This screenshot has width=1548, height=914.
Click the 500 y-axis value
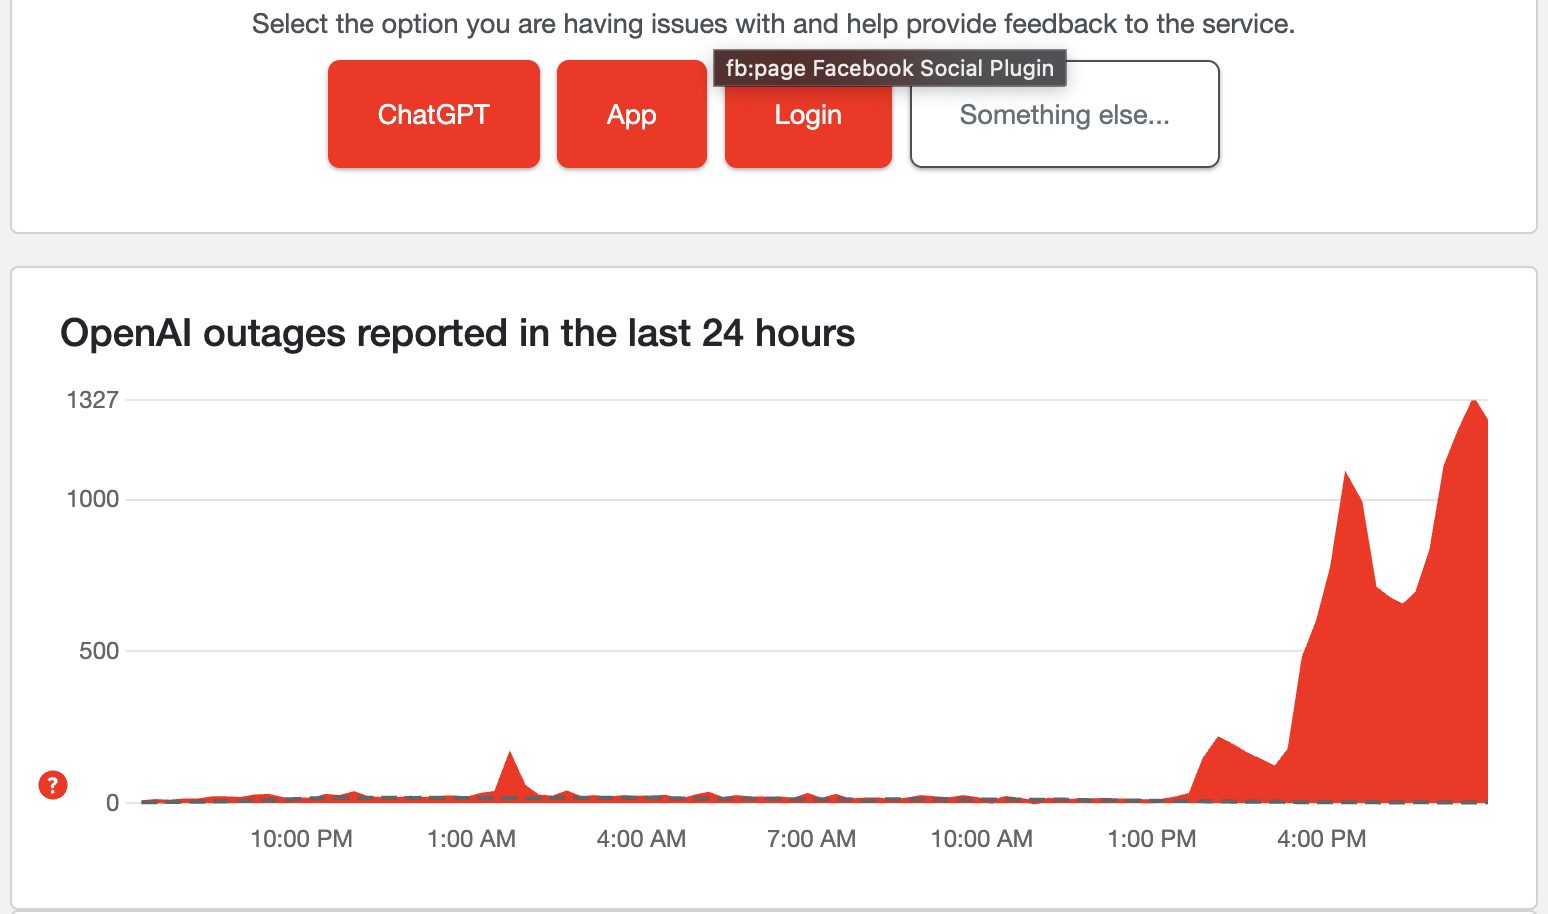(98, 651)
